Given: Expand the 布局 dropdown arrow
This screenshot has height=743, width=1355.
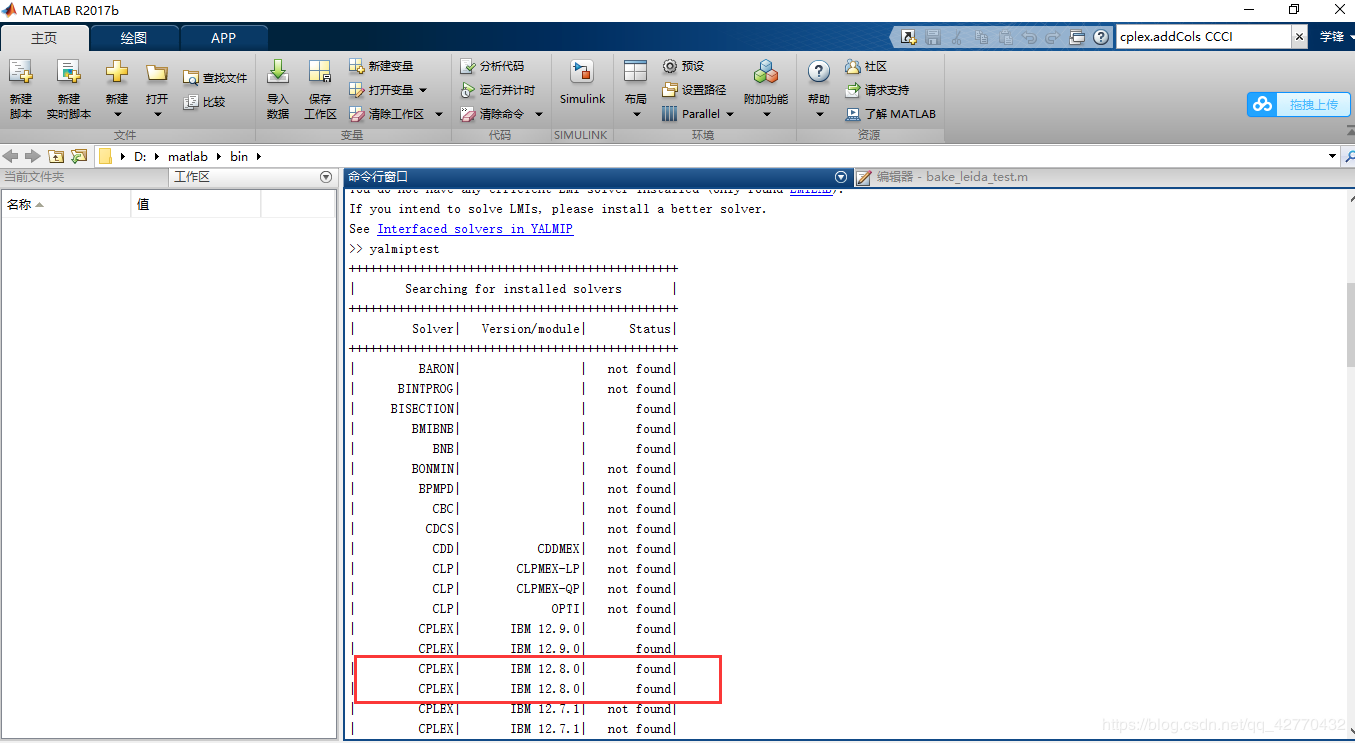Looking at the screenshot, I should (x=636, y=114).
